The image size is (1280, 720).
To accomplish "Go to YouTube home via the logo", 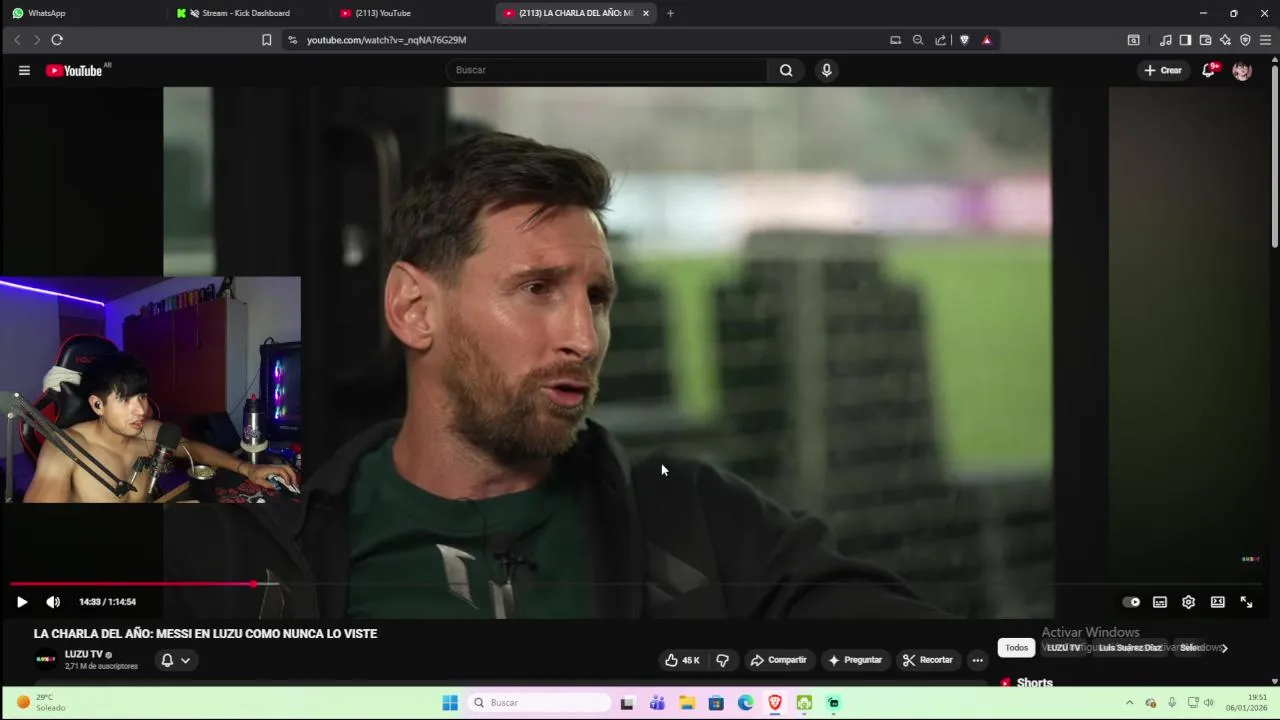I will (x=75, y=70).
